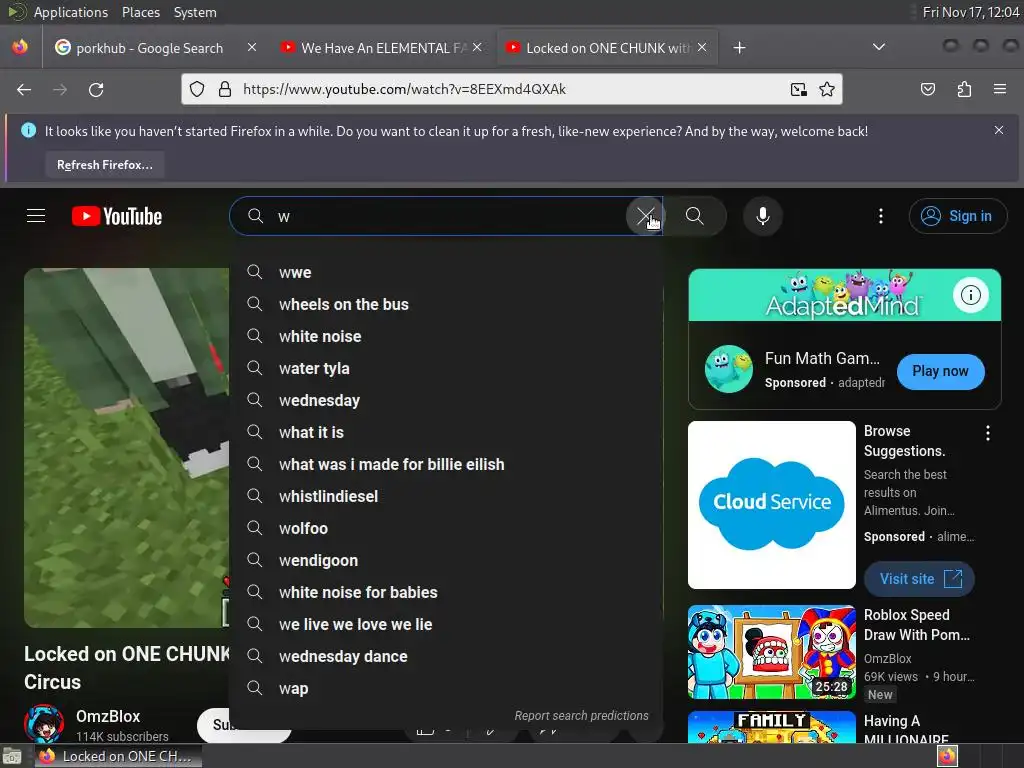
Task: Reload the page with refresh icon
Action: point(96,89)
